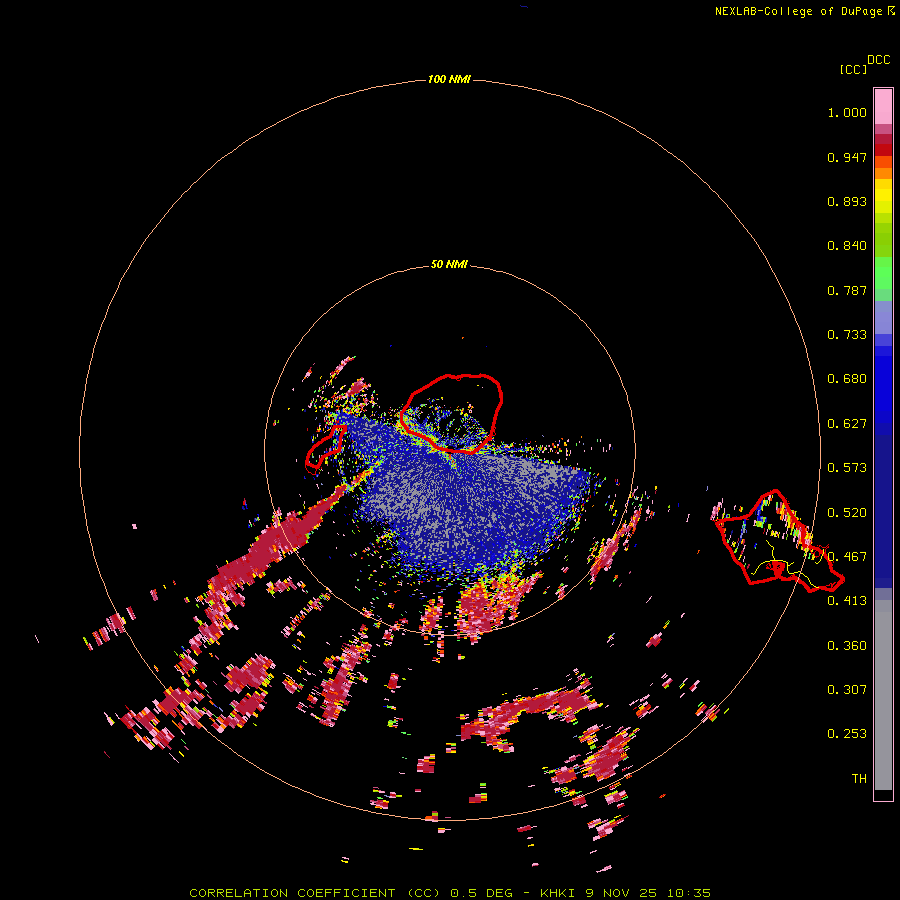This screenshot has height=900, width=900.
Task: Pick the olive green swatch beside 0.840
Action: (883, 240)
